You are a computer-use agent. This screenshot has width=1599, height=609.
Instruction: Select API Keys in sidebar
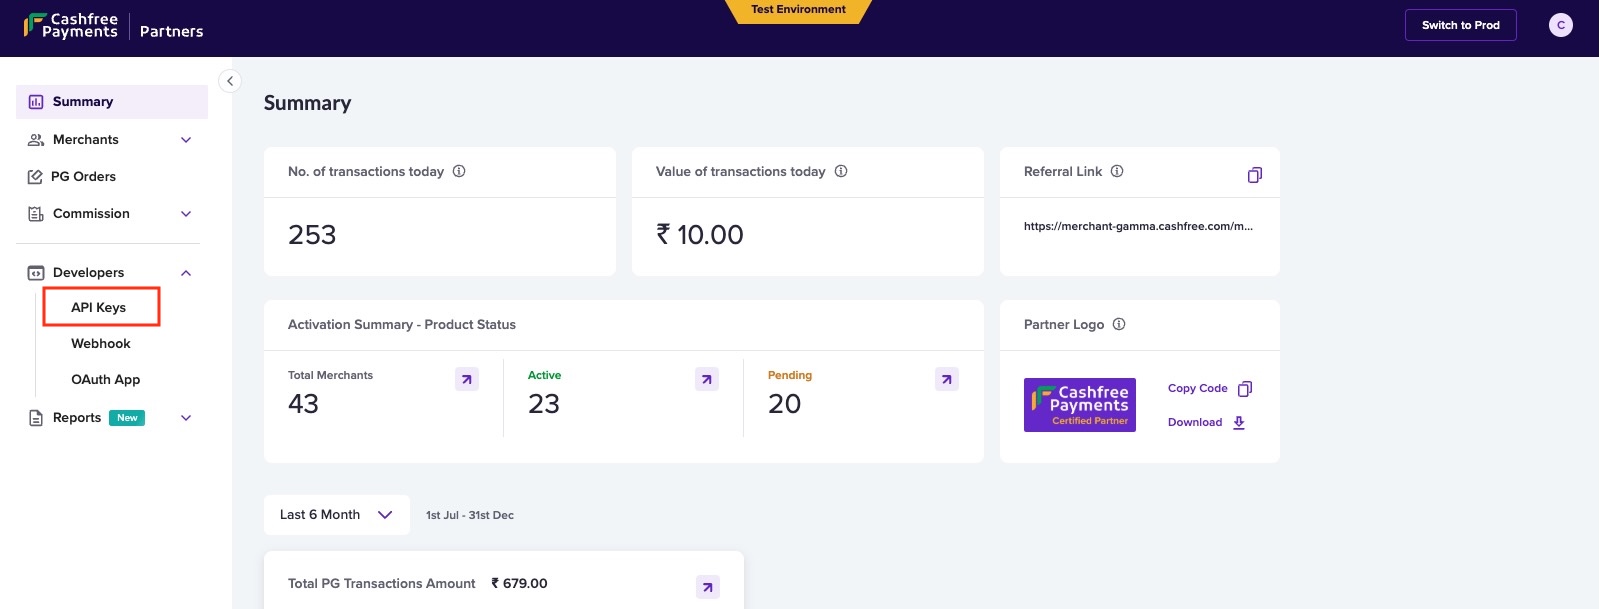101,307
